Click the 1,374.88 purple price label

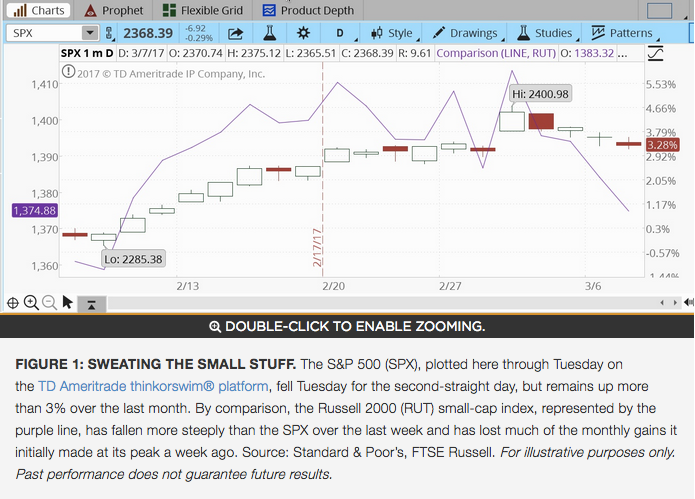point(35,211)
